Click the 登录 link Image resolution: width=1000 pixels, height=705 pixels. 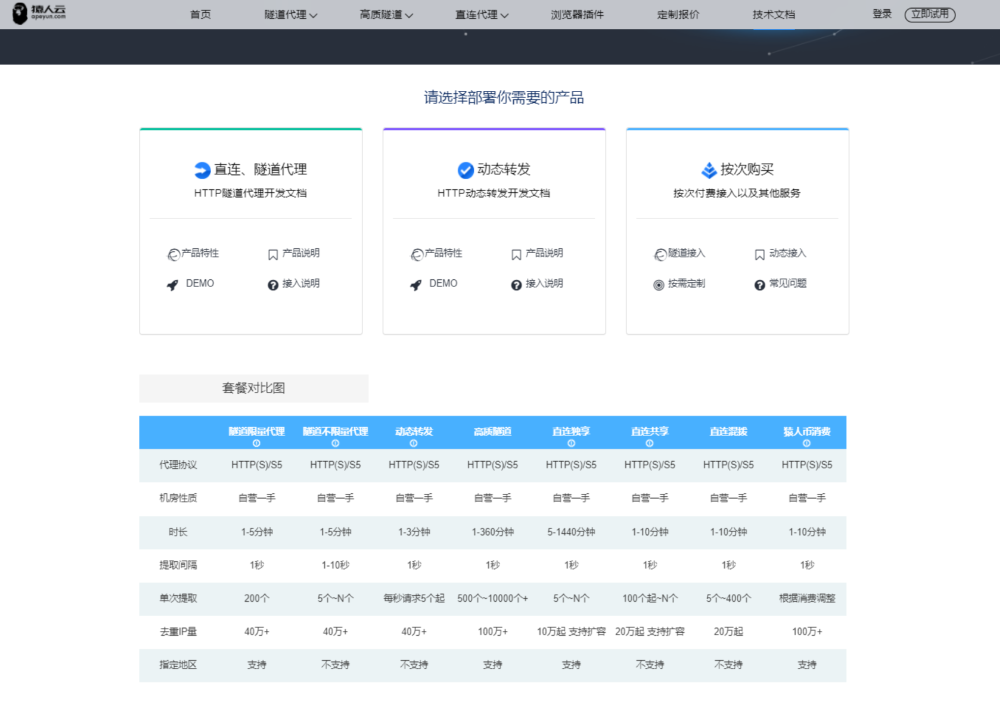[882, 13]
